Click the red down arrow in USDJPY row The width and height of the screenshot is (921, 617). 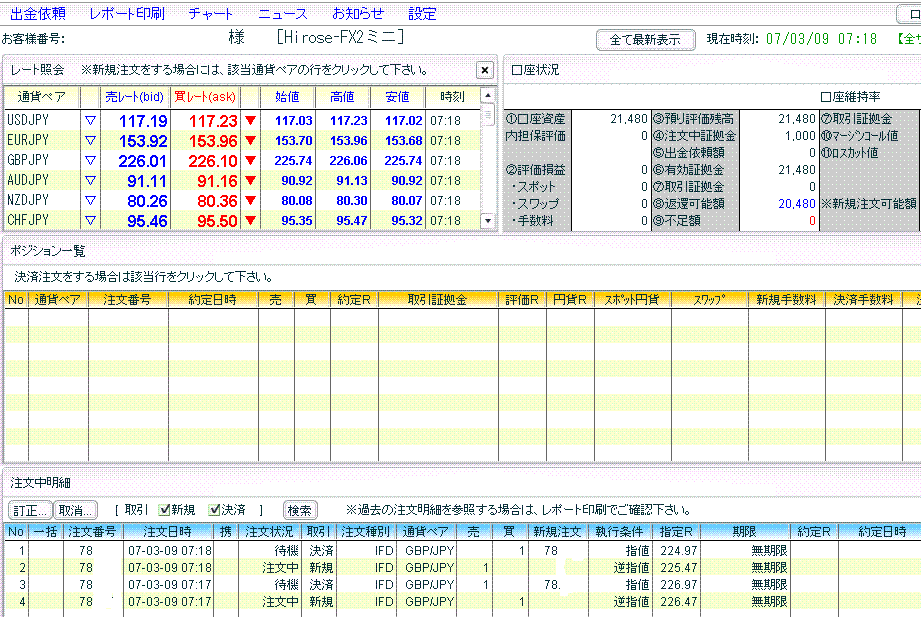[250, 121]
